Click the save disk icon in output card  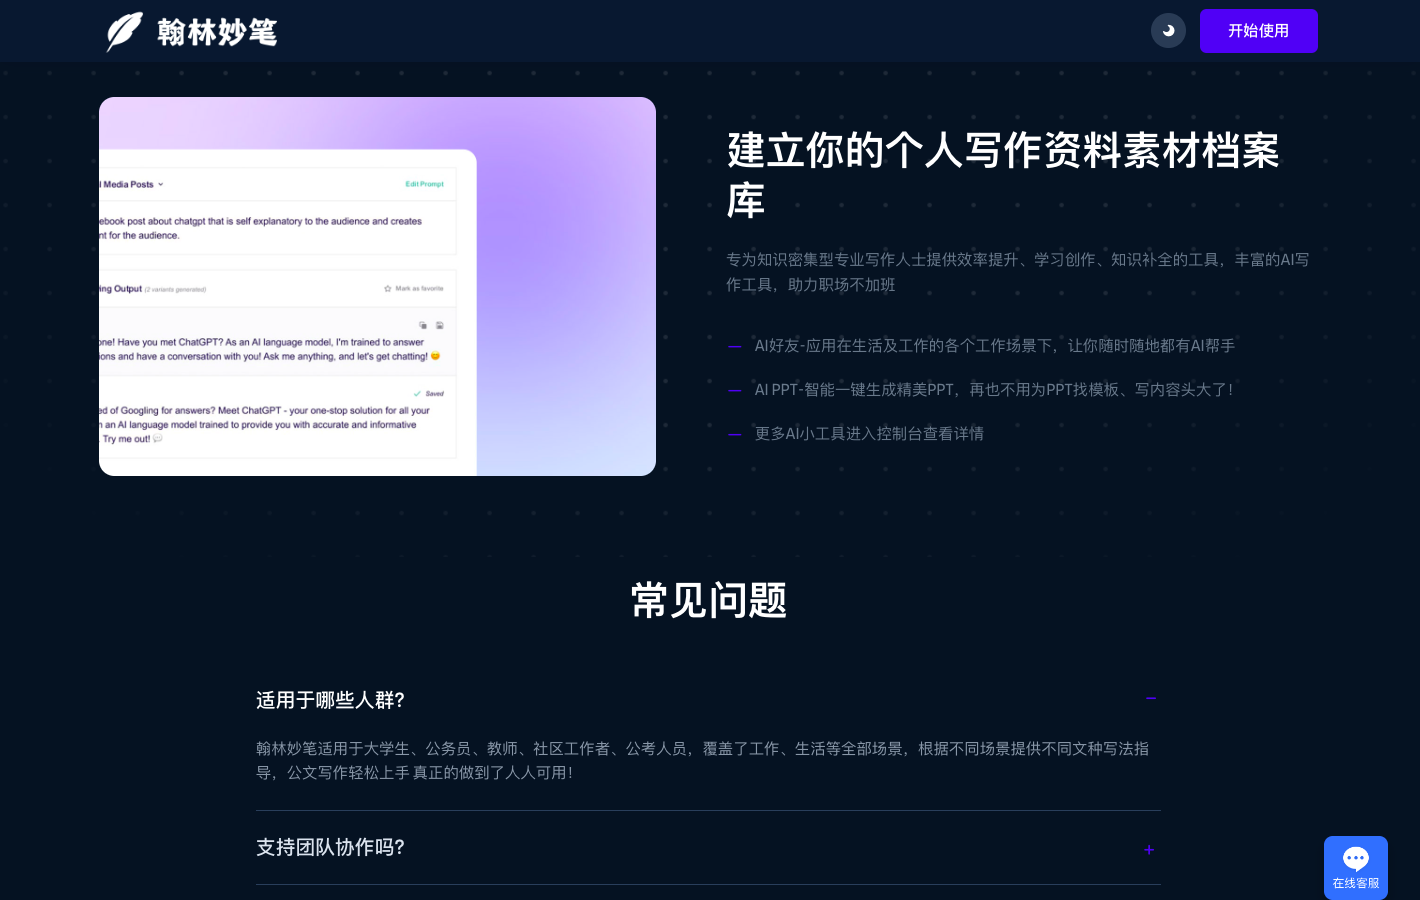coord(440,325)
